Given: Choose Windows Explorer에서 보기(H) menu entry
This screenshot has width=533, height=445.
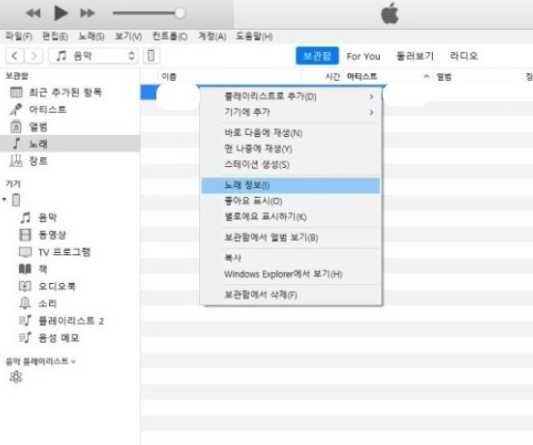Looking at the screenshot, I should (291, 274).
